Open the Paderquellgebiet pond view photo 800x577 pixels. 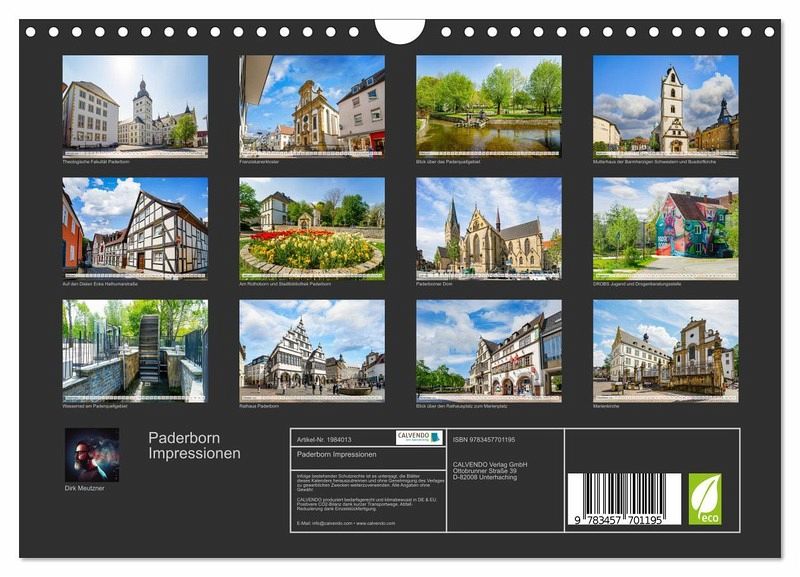(489, 106)
